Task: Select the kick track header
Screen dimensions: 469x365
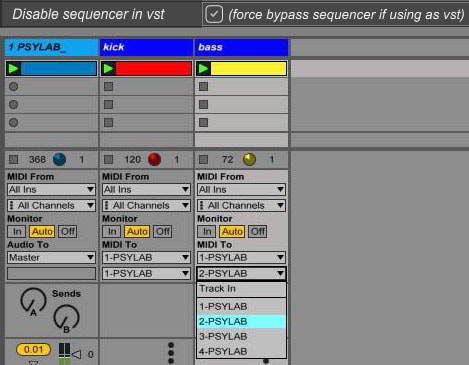Action: [146, 47]
